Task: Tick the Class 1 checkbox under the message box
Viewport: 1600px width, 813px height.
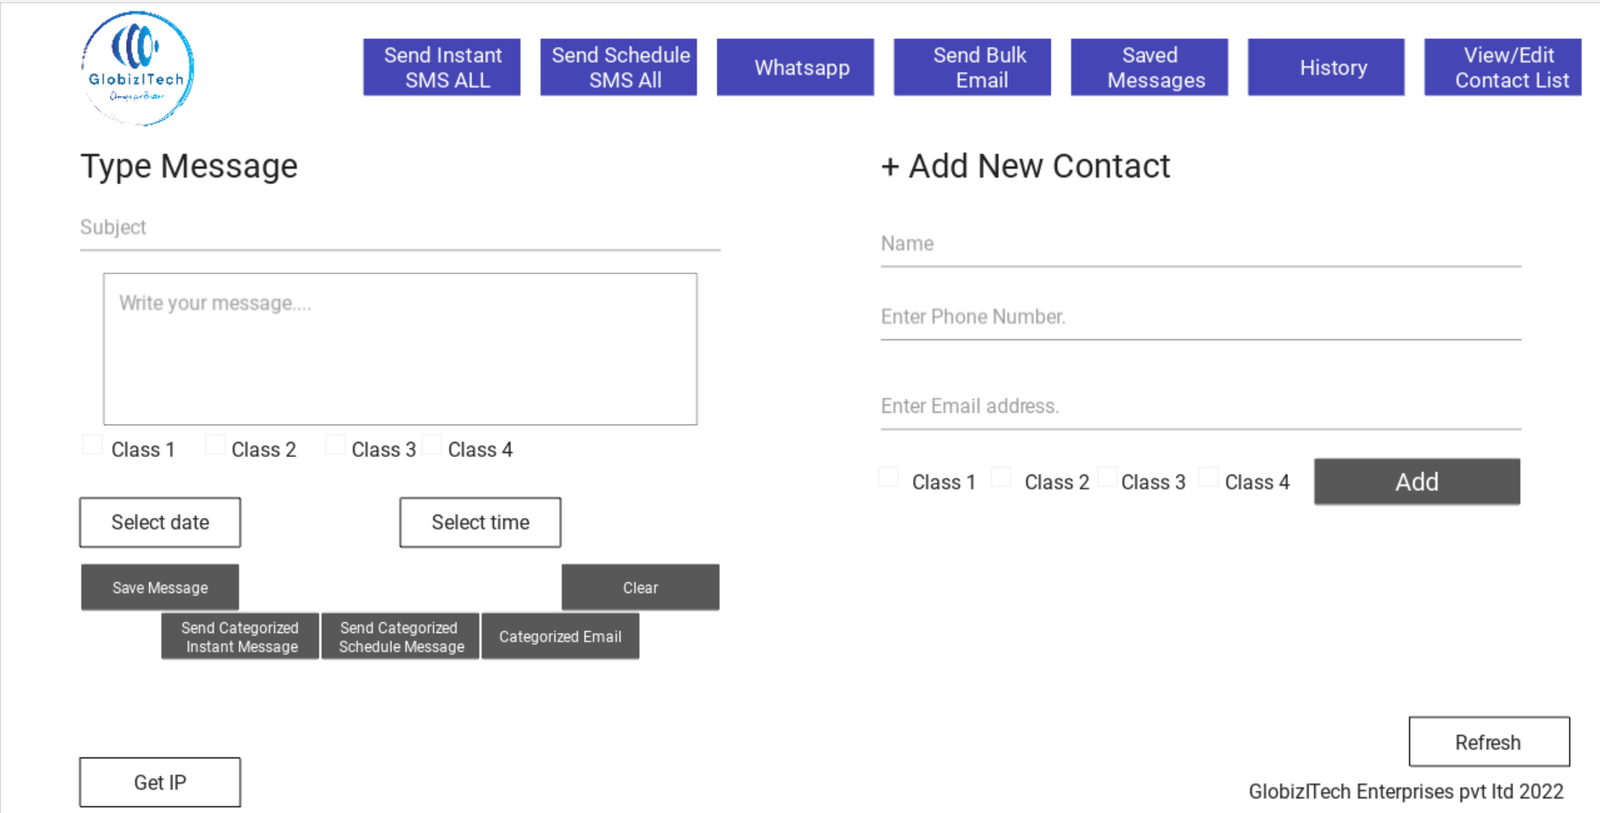Action: (93, 445)
